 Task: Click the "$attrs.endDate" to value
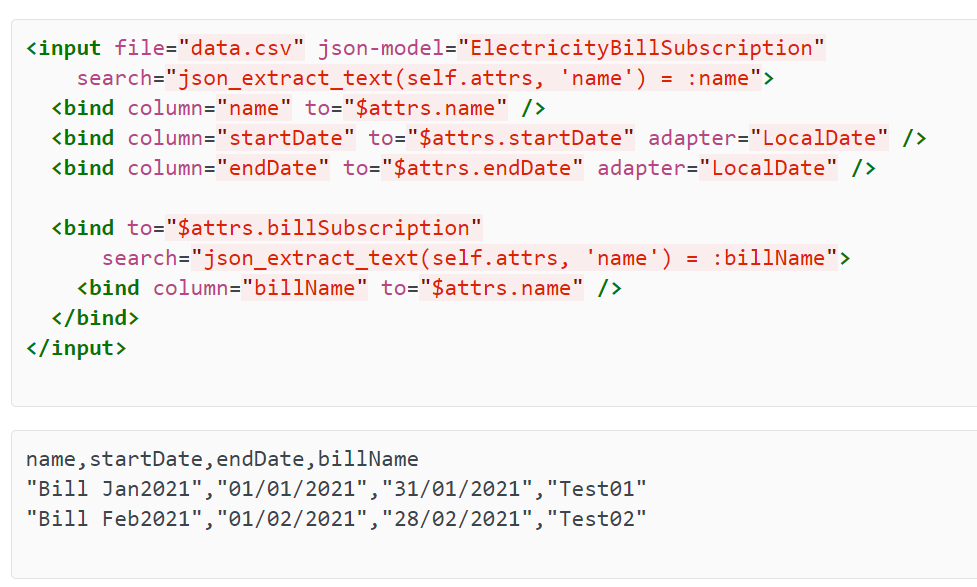[x=482, y=168]
